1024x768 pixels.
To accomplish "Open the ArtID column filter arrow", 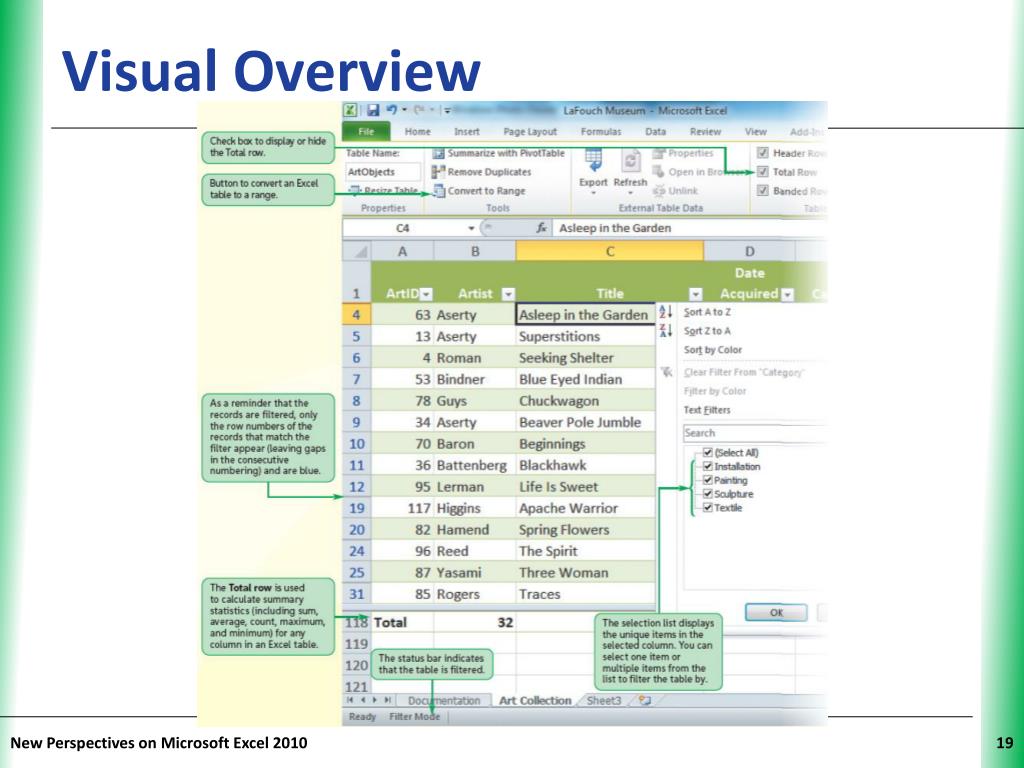I will tap(426, 295).
